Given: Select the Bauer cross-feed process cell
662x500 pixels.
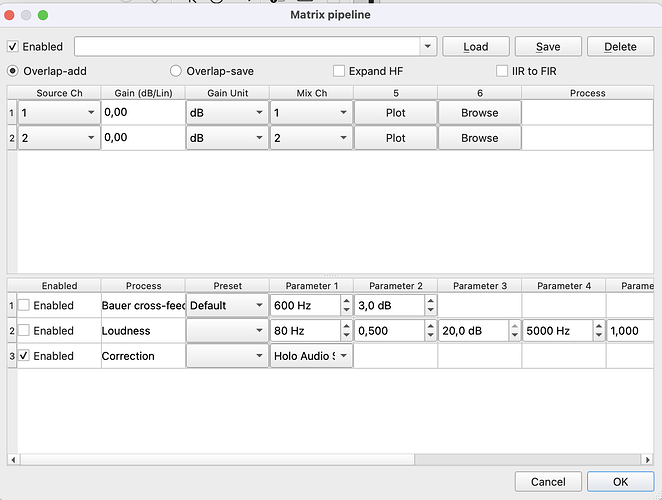Looking at the screenshot, I should [143, 305].
